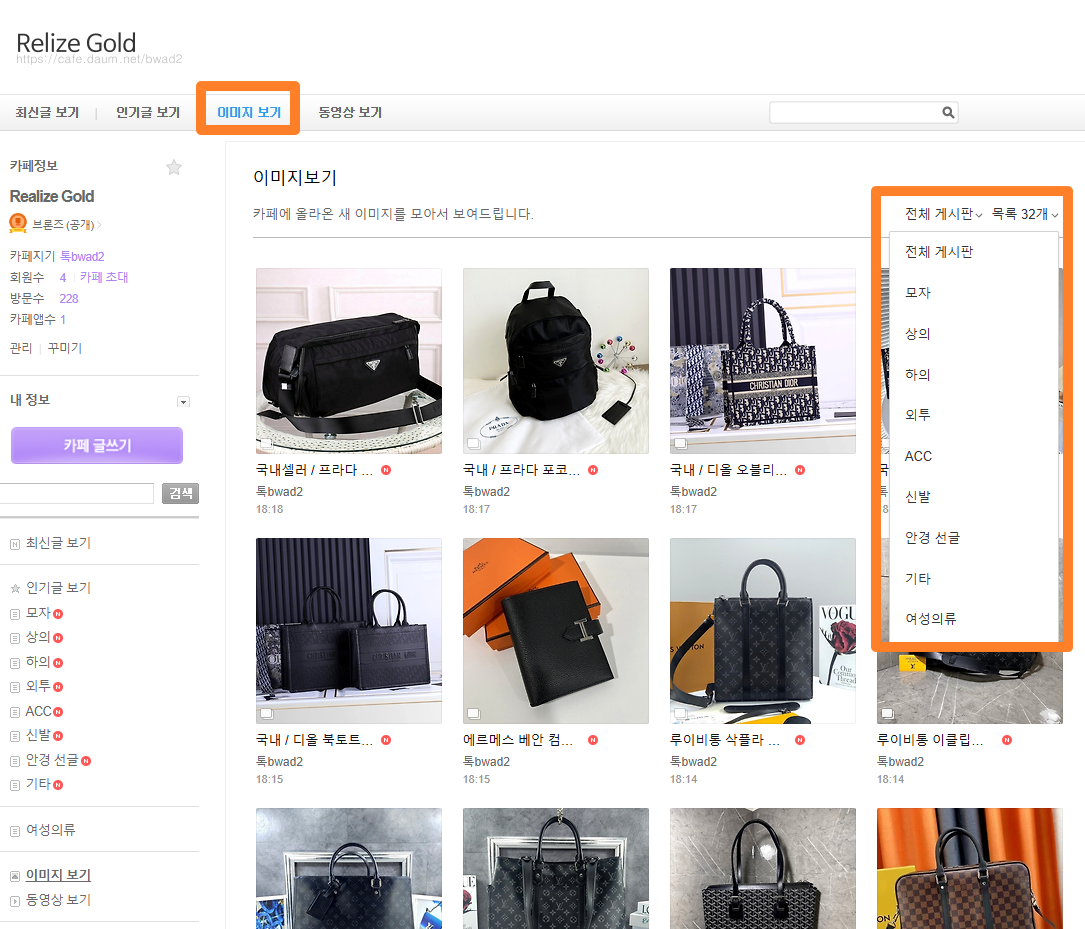Focus the sidebar search input field
This screenshot has height=929, width=1085.
tap(76, 493)
